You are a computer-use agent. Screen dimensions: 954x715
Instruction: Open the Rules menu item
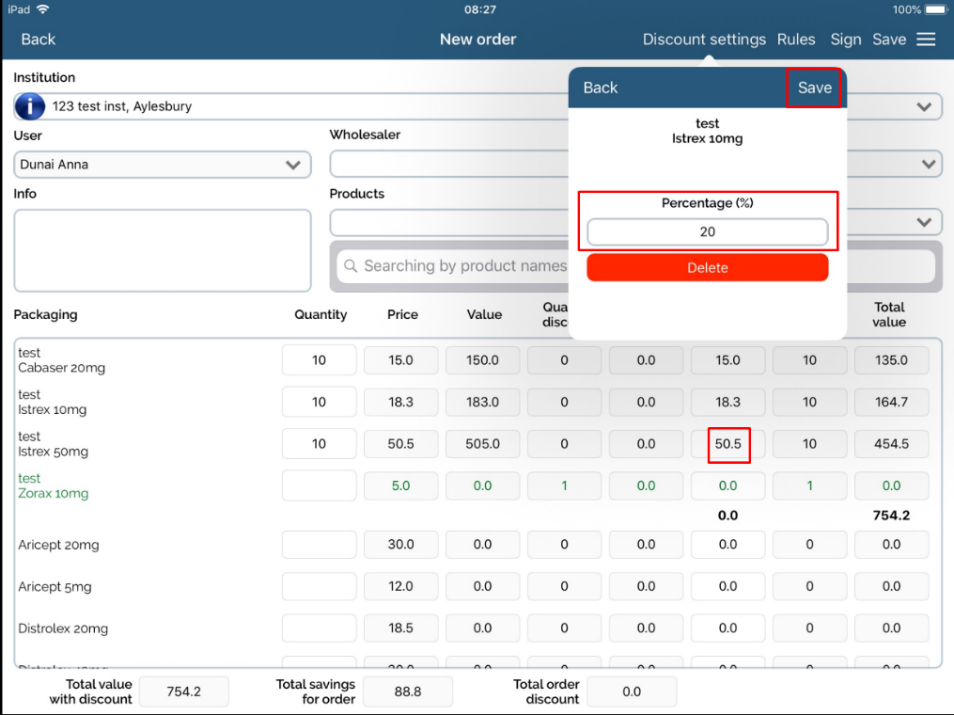(796, 39)
